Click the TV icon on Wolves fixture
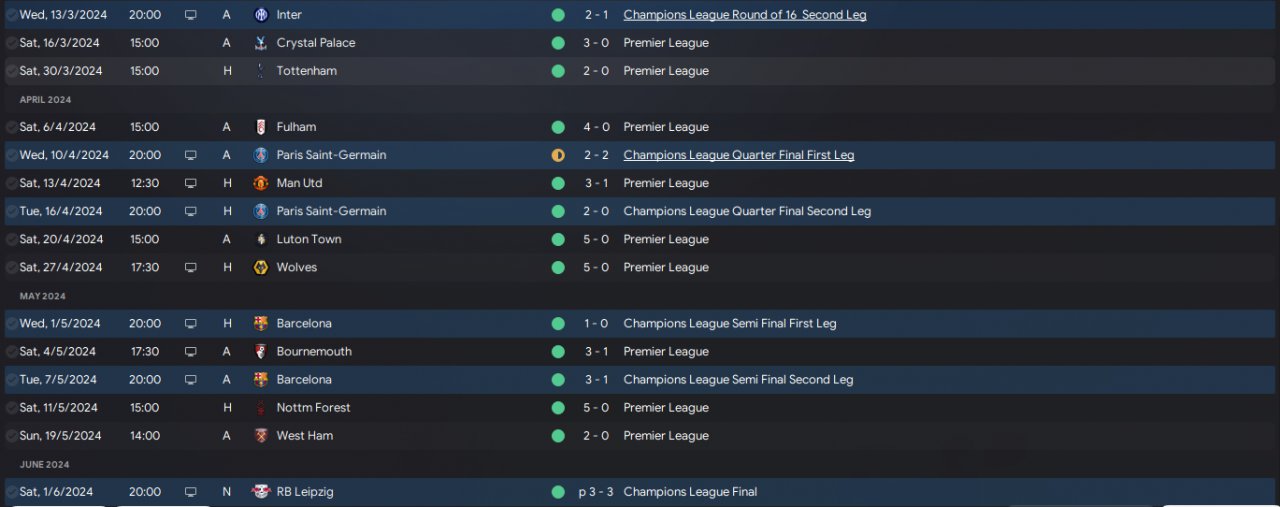This screenshot has width=1280, height=507. click(x=191, y=267)
